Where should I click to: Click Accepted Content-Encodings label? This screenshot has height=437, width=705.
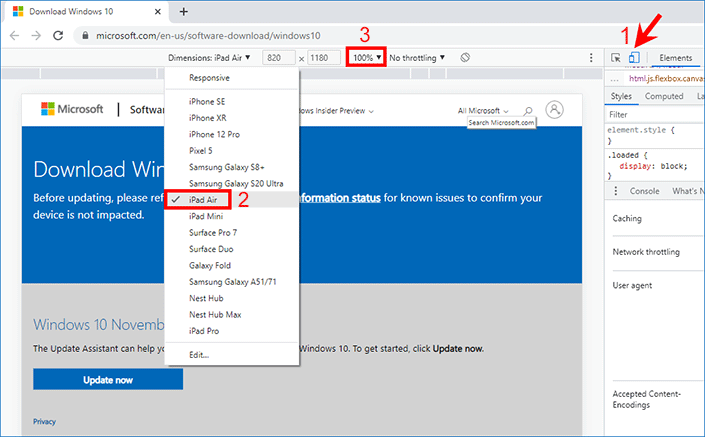tap(647, 400)
